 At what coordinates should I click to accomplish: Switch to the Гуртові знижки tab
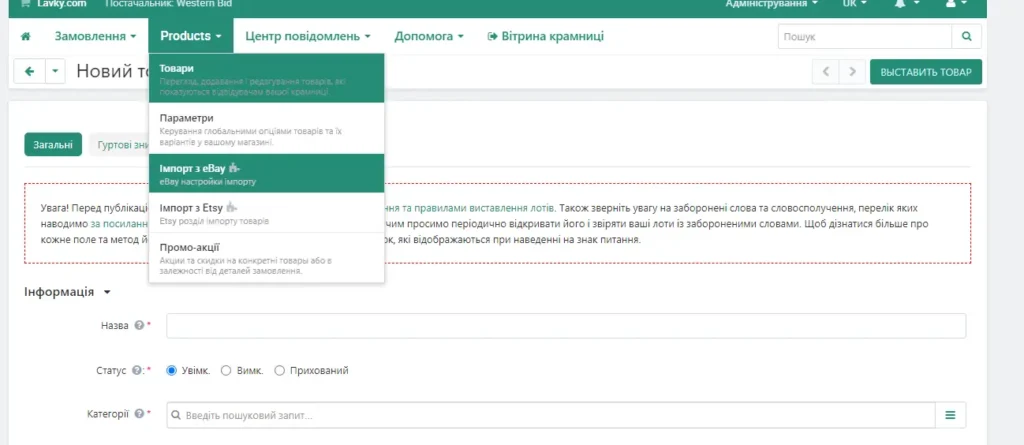[121, 145]
